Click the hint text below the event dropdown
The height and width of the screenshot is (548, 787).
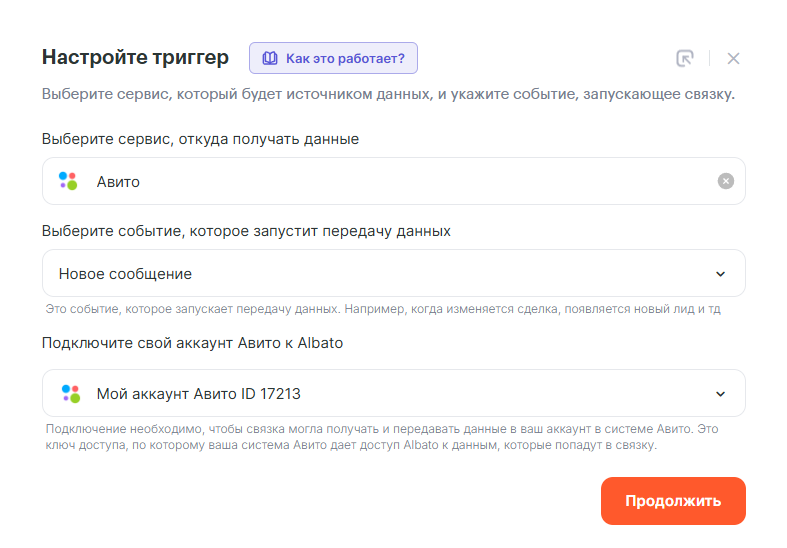383,309
